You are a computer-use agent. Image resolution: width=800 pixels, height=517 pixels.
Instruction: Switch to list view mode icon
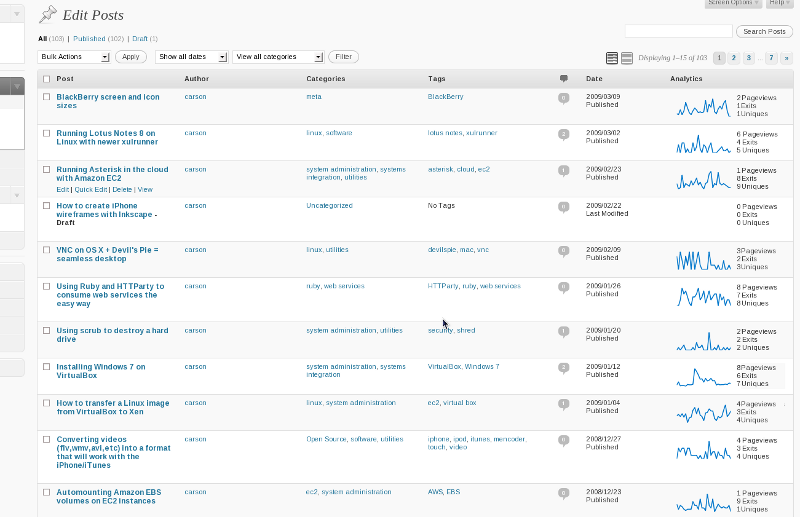(x=612, y=58)
